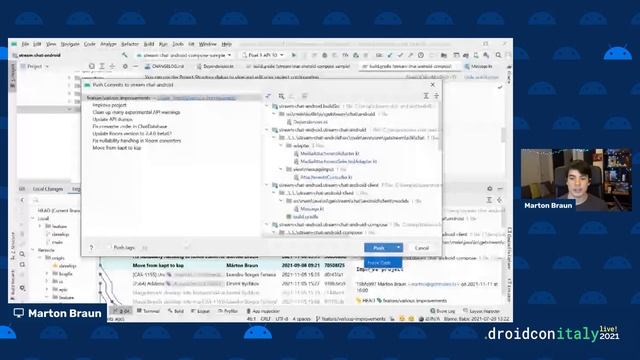Image resolution: width=640 pixels, height=360 pixels.
Task: Open the Profiler tool window
Action: tap(228, 311)
